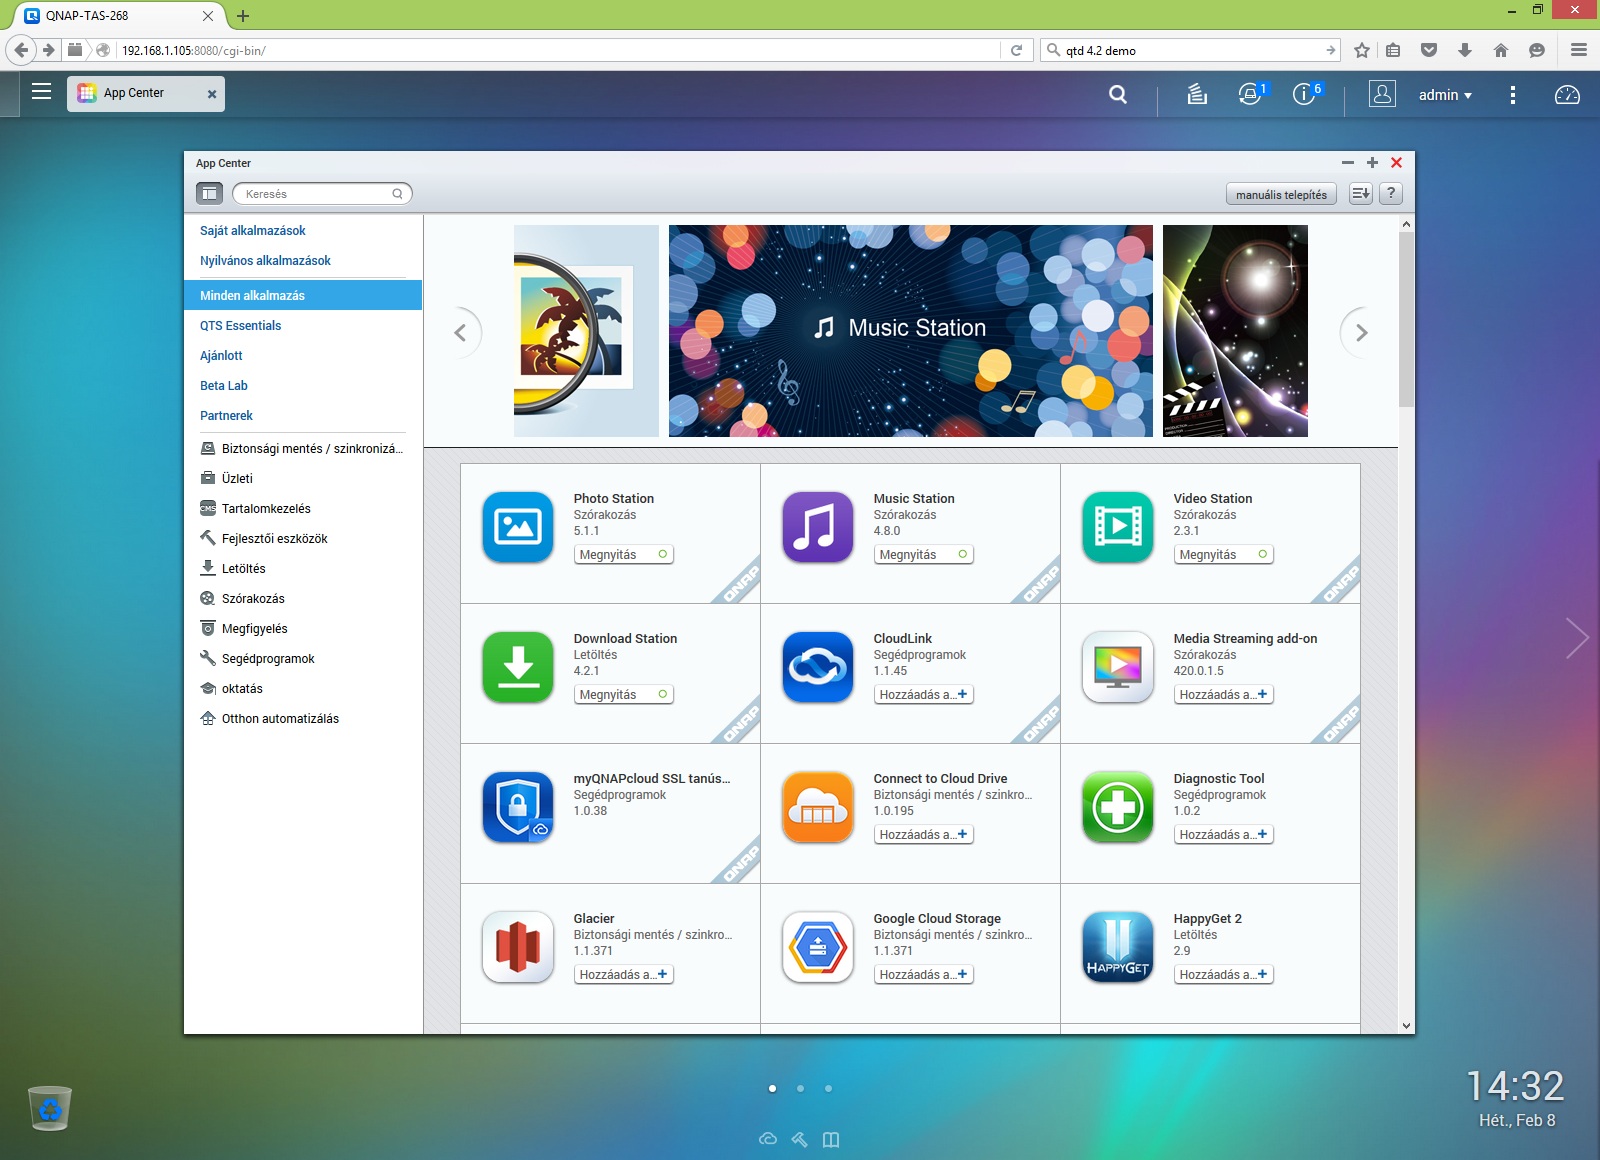This screenshot has width=1600, height=1160.
Task: Select Beta Lab category
Action: click(224, 386)
